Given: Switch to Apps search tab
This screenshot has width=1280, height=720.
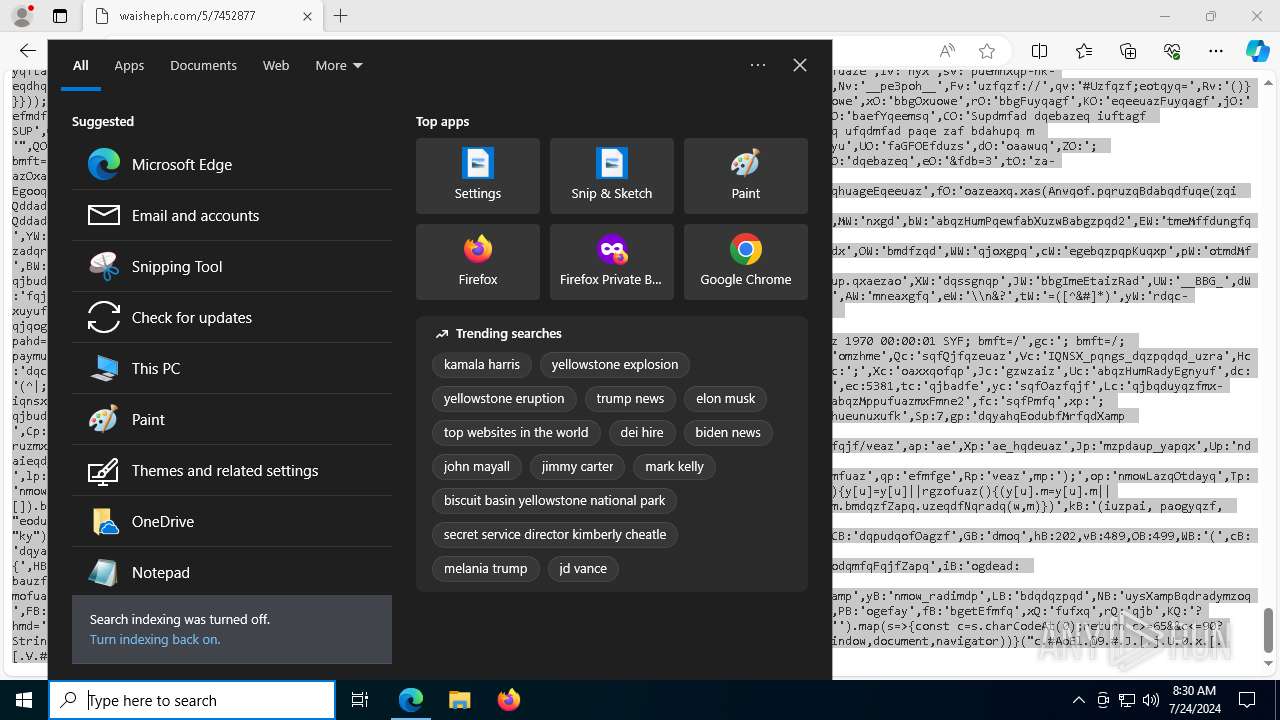Looking at the screenshot, I should [x=129, y=65].
